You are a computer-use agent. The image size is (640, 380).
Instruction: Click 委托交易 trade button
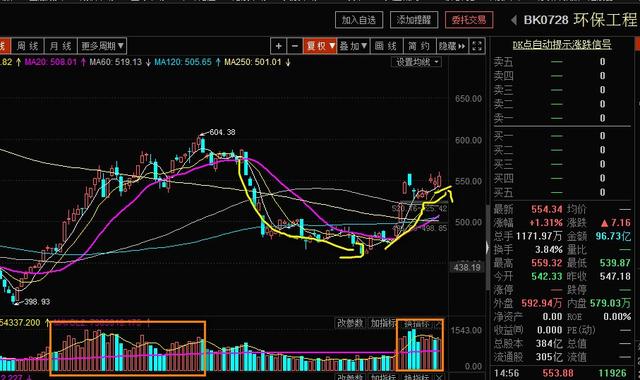tap(469, 20)
